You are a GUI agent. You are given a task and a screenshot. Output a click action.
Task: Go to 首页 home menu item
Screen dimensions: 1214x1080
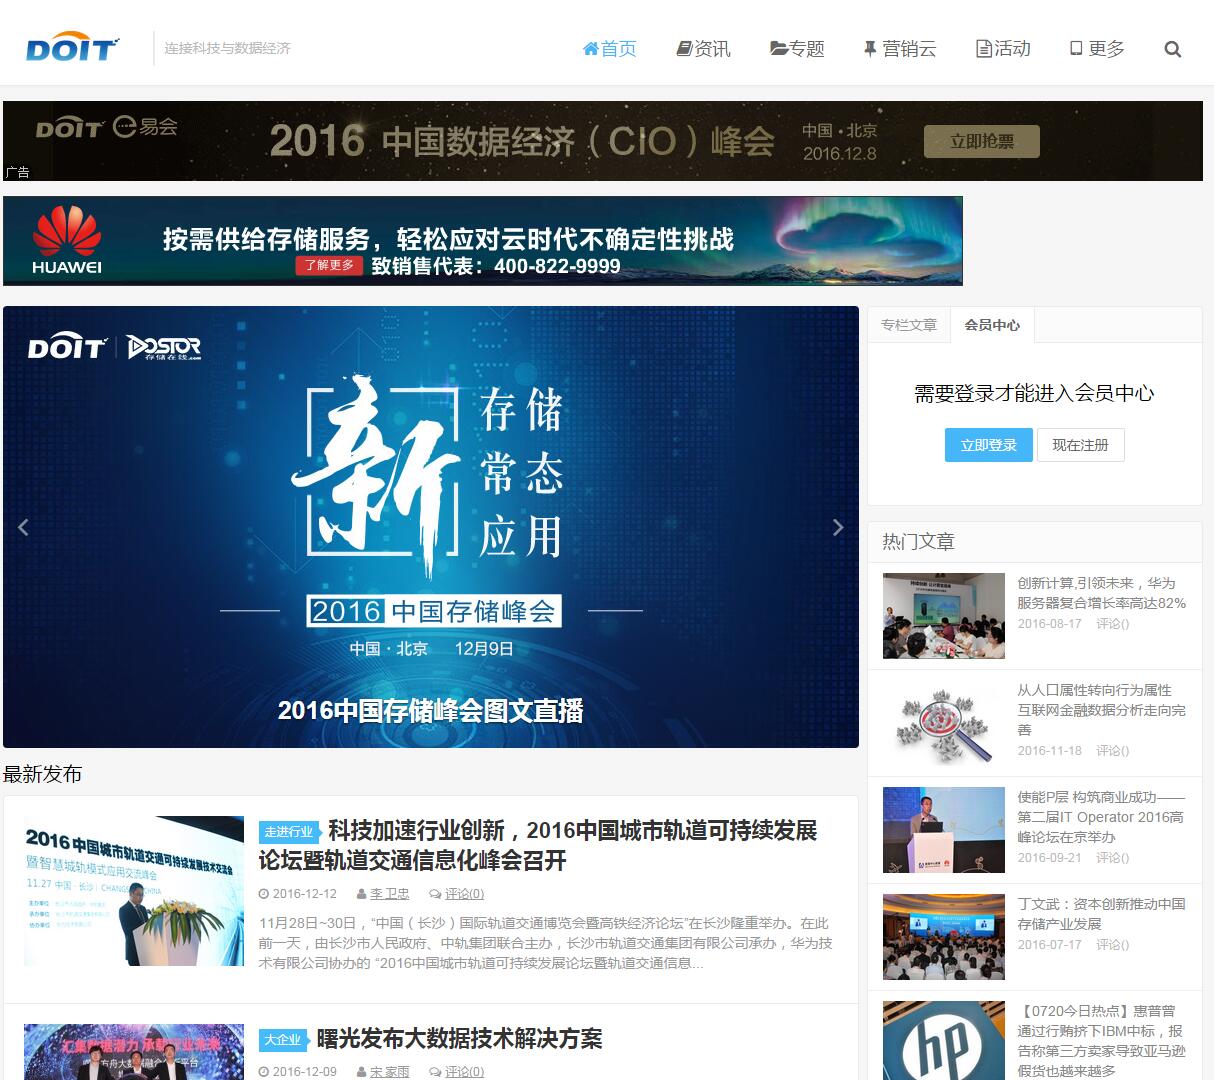click(609, 48)
